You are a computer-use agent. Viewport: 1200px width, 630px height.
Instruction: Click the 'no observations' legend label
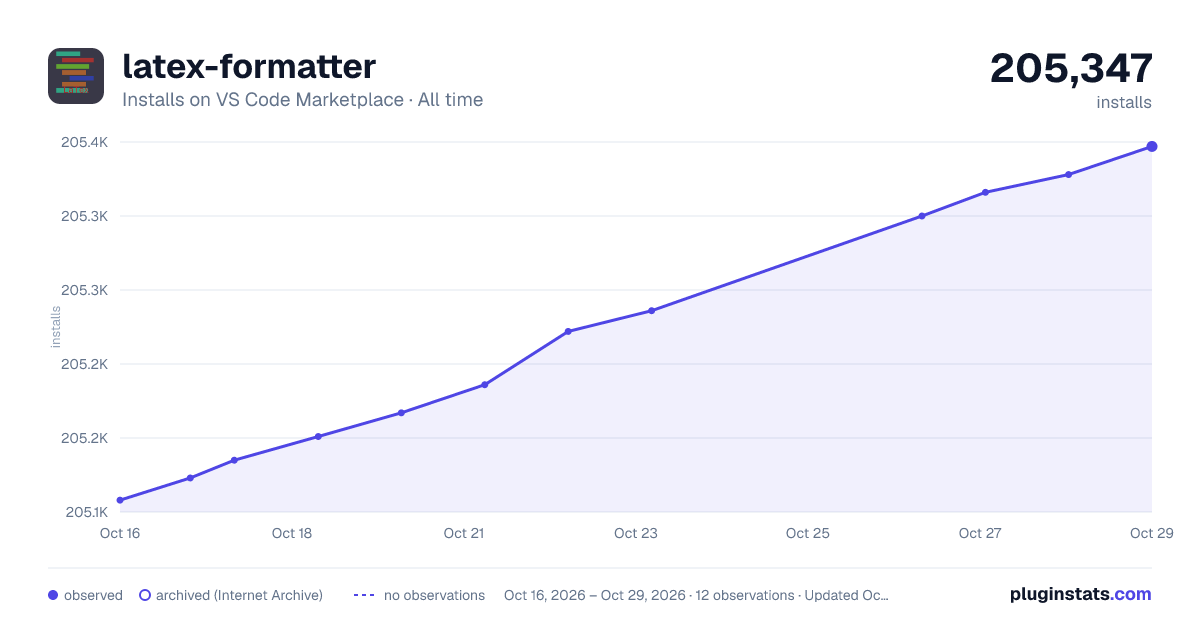pos(434,595)
